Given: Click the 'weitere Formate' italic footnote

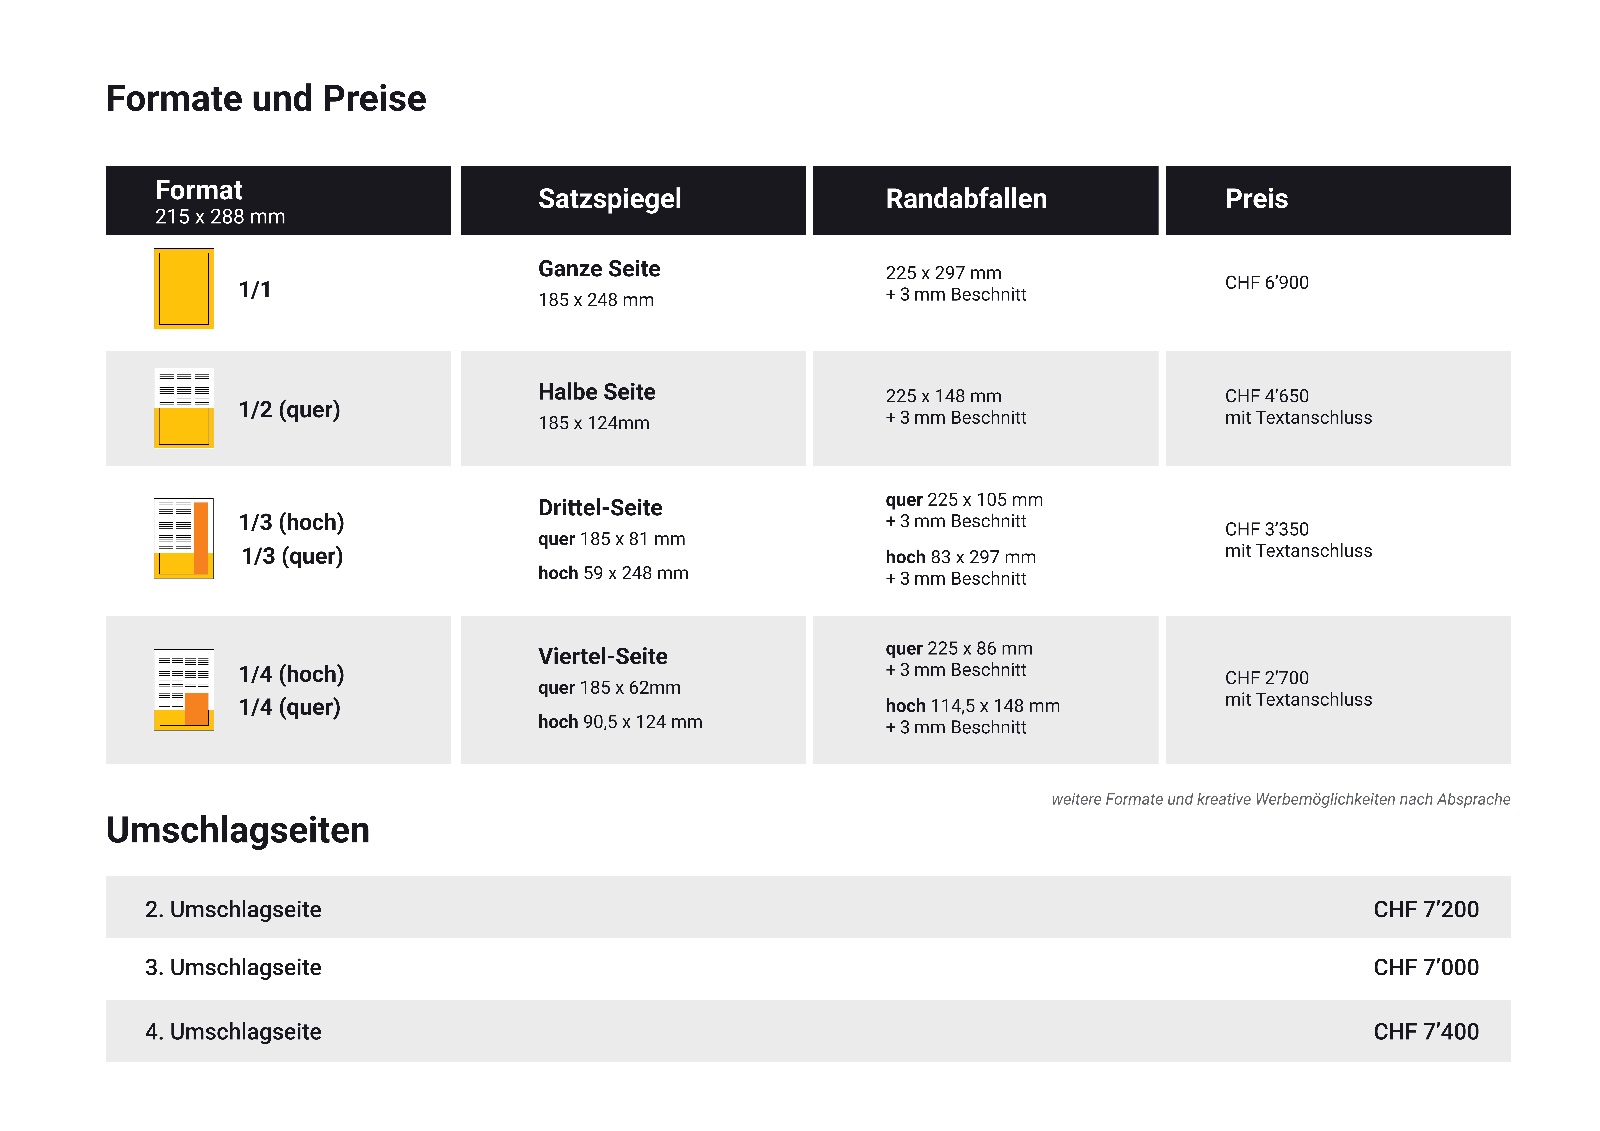Looking at the screenshot, I should click(1280, 799).
